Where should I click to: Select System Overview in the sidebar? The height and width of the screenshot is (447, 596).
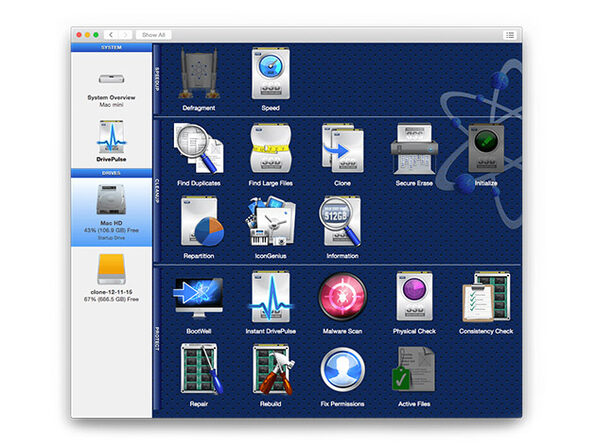111,89
